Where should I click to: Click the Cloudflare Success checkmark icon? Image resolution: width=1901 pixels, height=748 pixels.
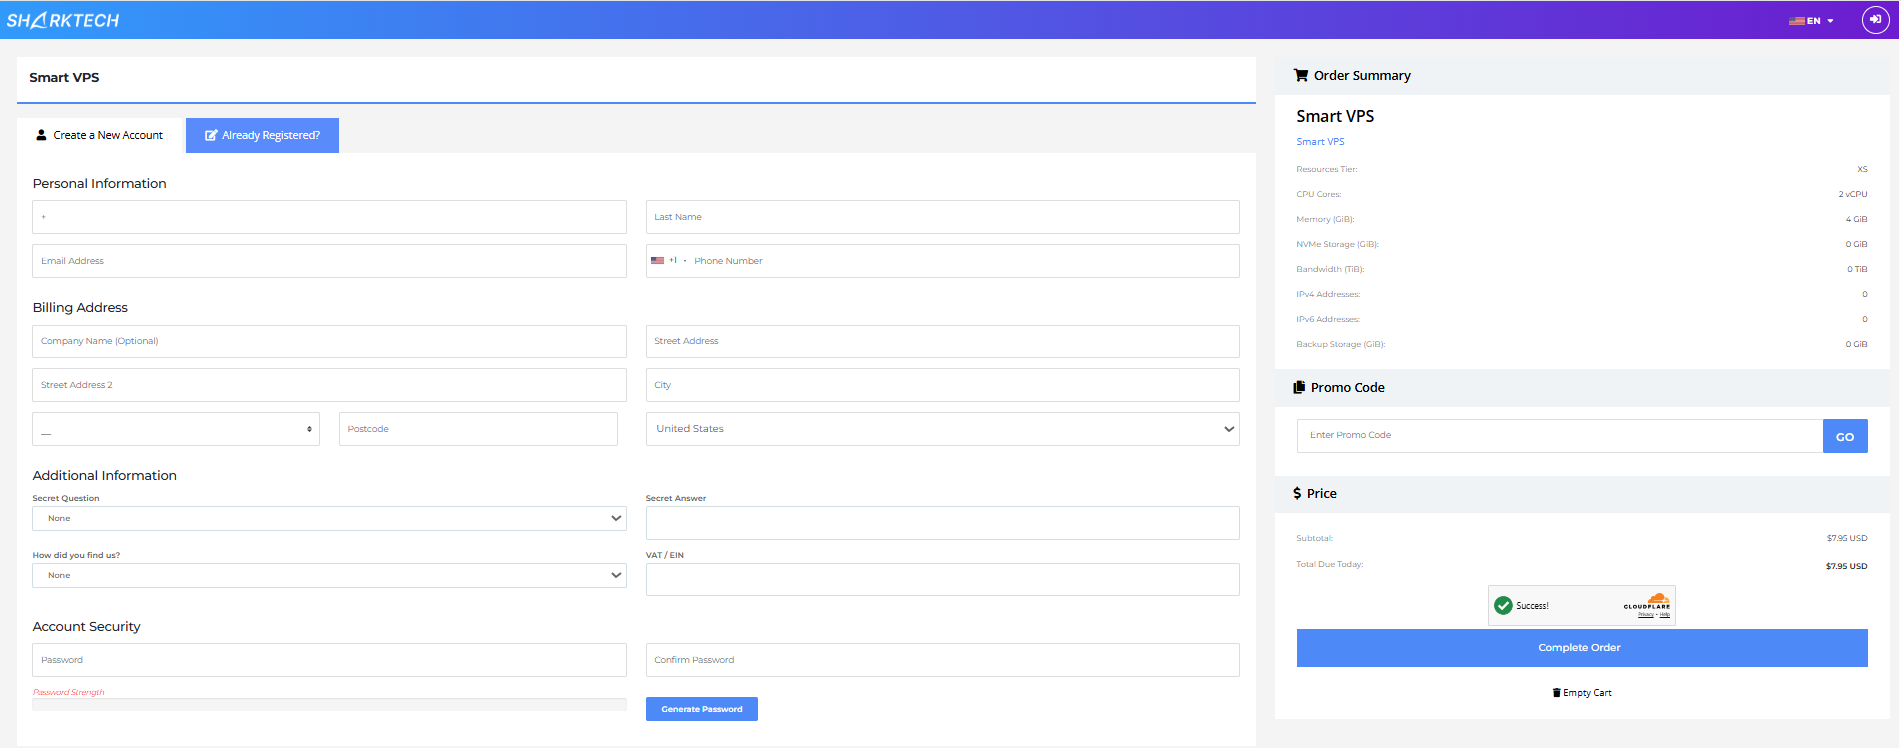[x=1503, y=606]
